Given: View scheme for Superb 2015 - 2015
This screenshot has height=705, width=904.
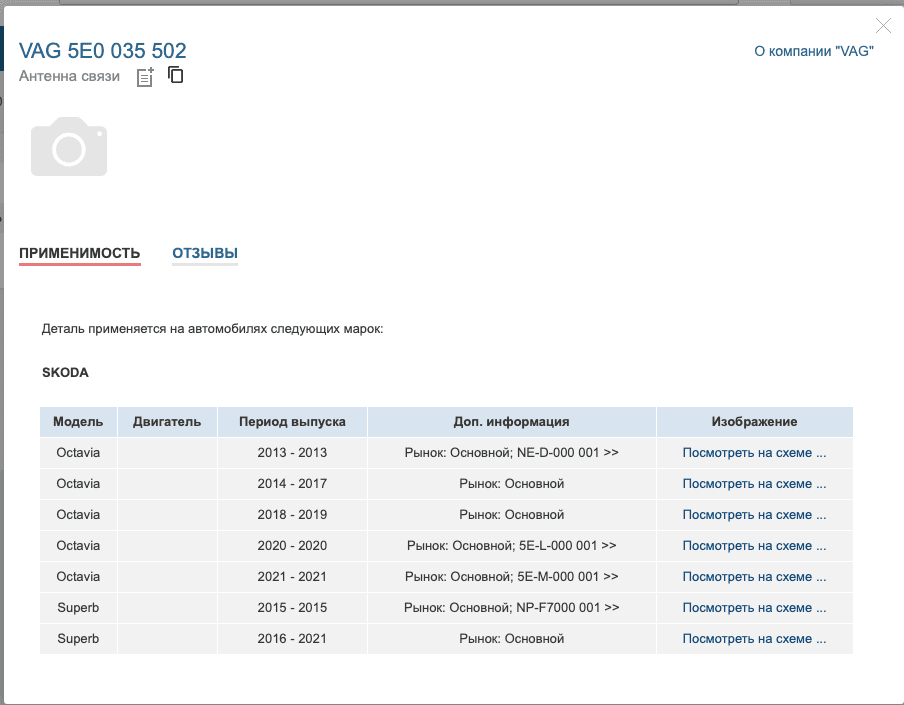Looking at the screenshot, I should [754, 608].
